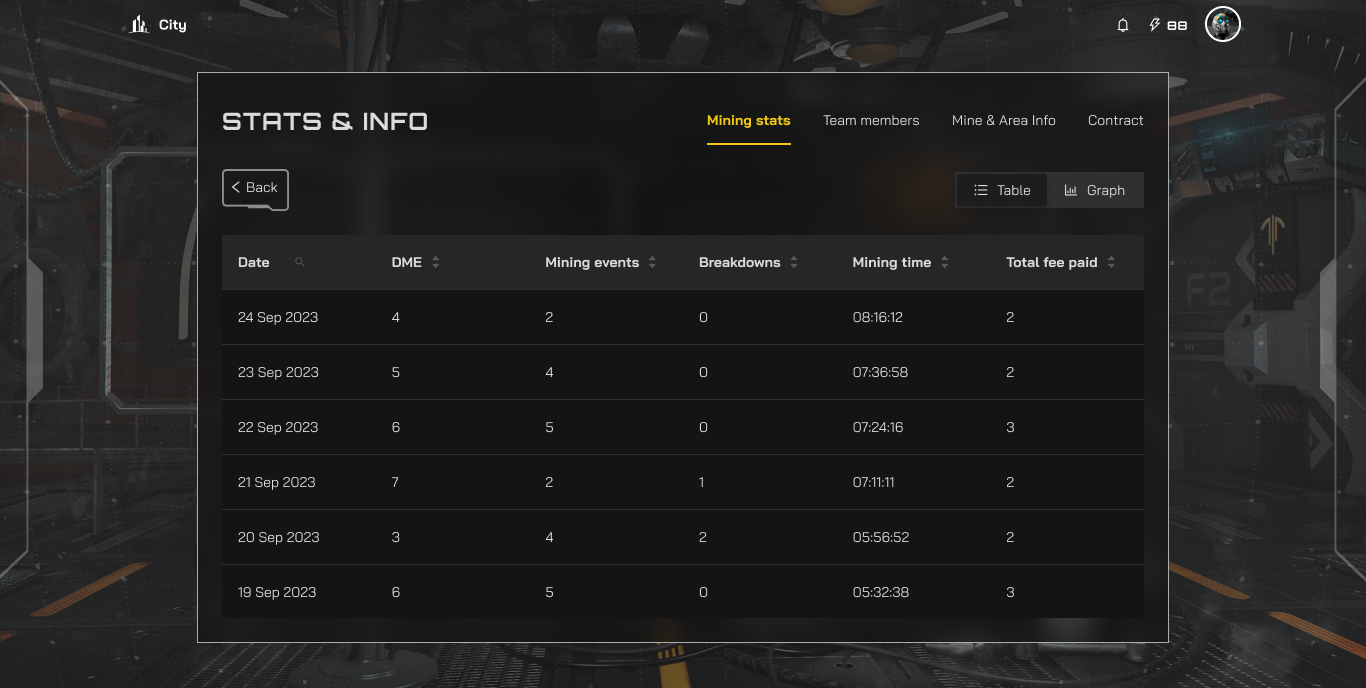Switch to Table view
Image resolution: width=1366 pixels, height=688 pixels.
[1002, 190]
